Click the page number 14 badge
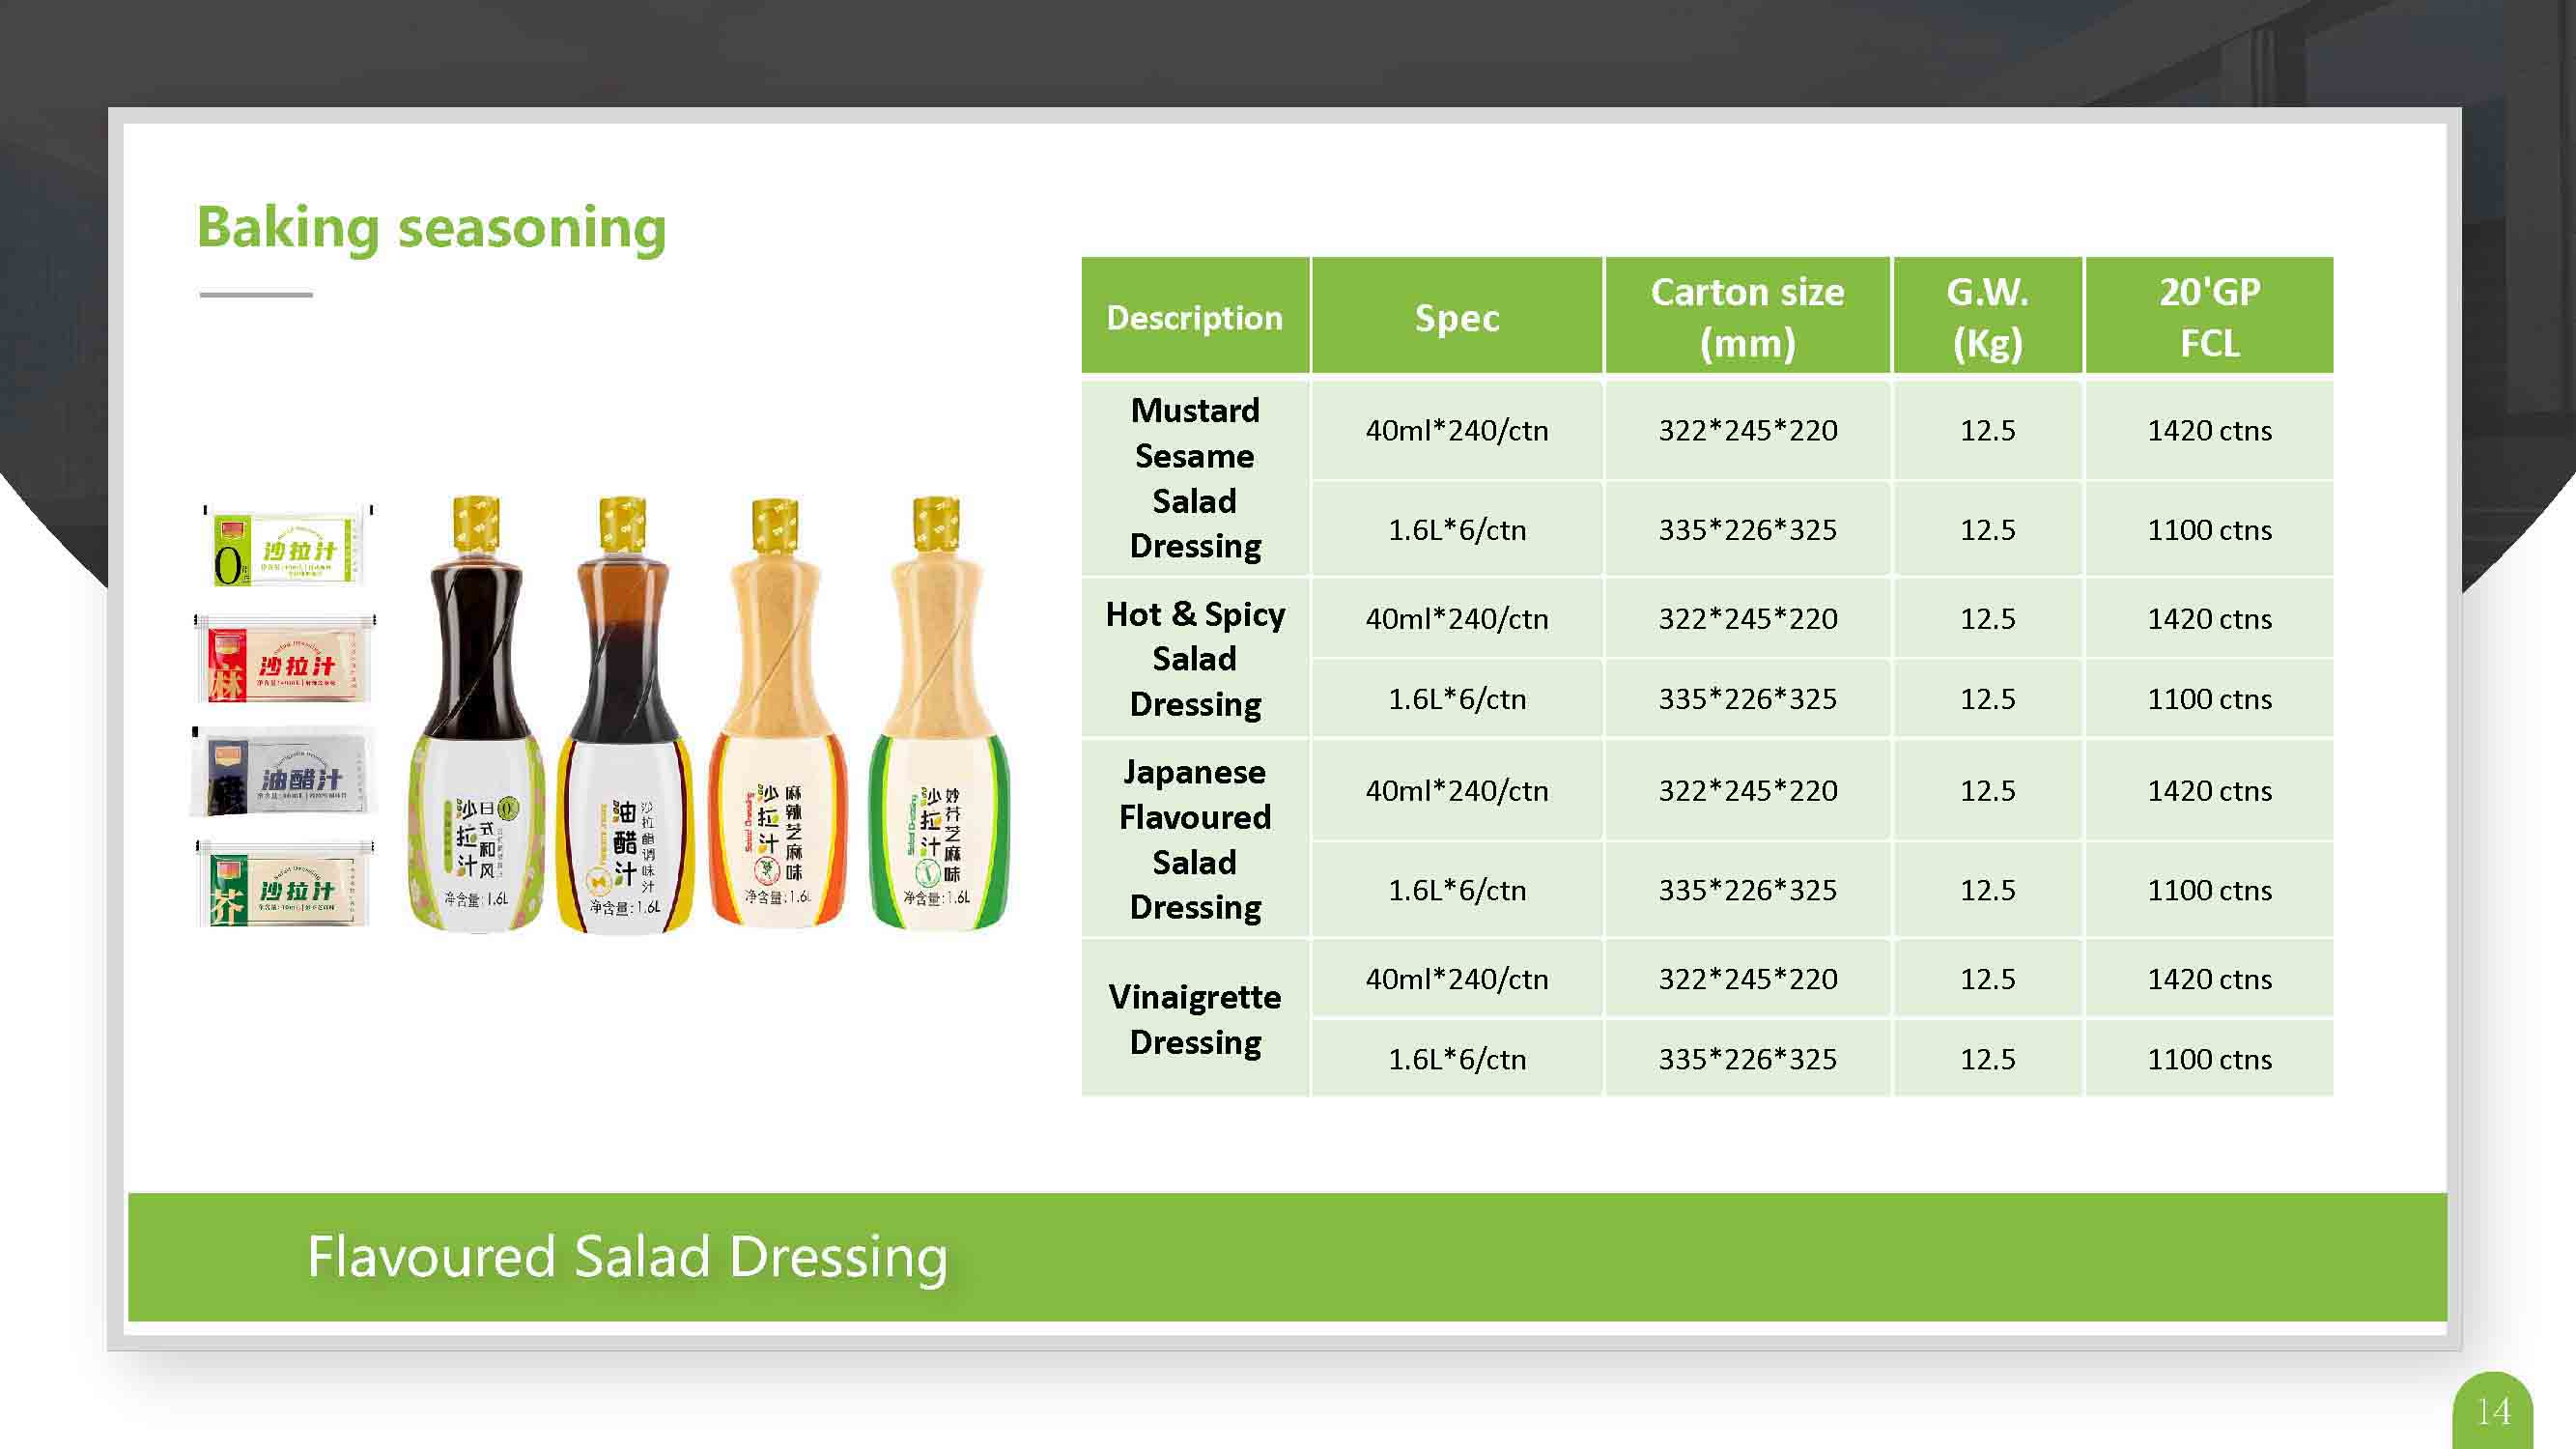The width and height of the screenshot is (2576, 1449). [x=2493, y=1411]
